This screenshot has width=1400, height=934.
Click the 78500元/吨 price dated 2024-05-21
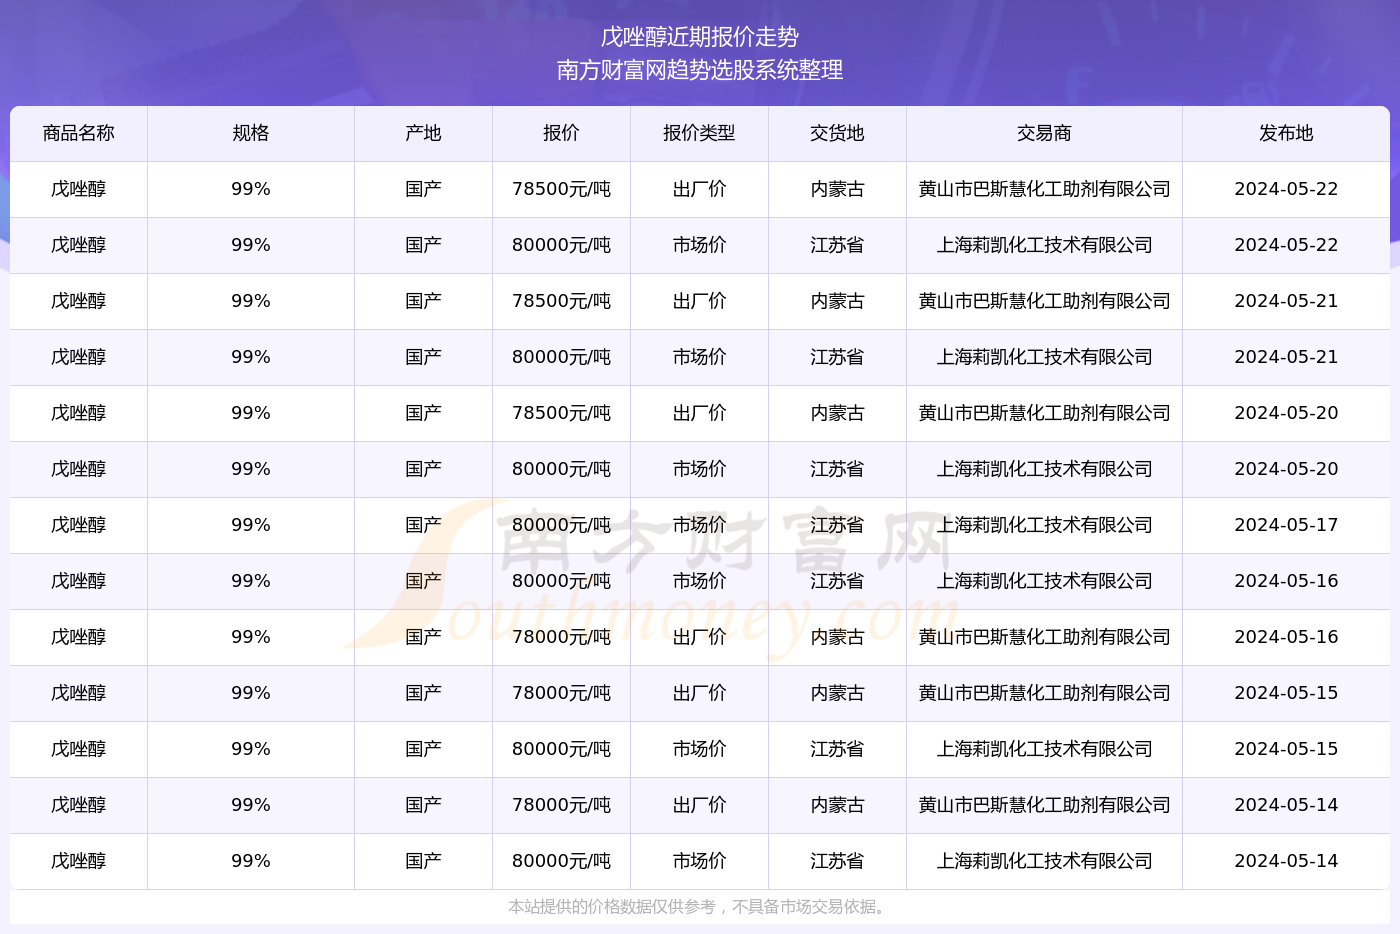point(562,301)
